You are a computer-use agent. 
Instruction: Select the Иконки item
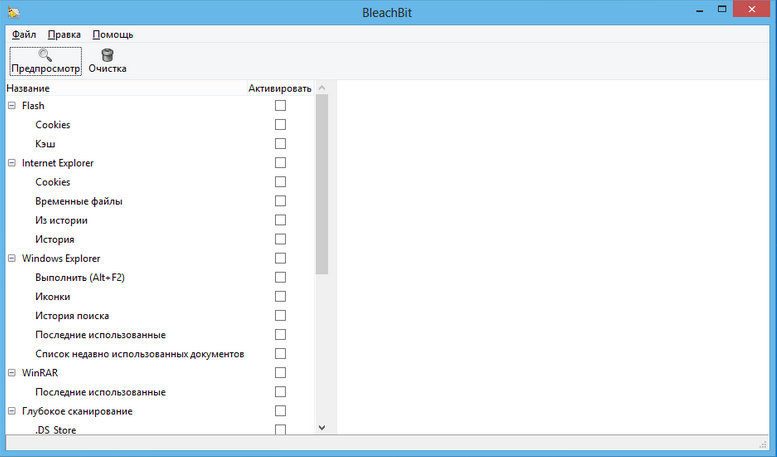(53, 296)
